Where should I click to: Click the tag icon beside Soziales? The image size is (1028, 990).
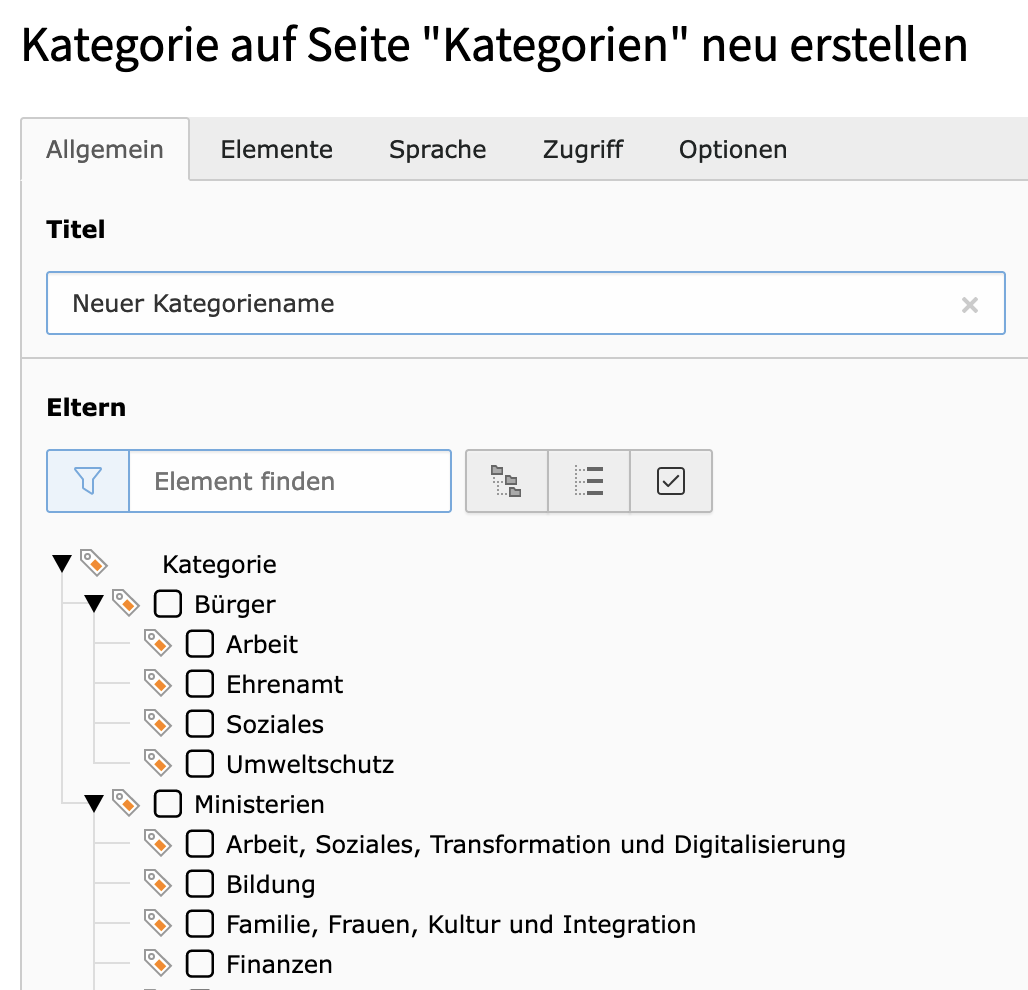coord(159,723)
